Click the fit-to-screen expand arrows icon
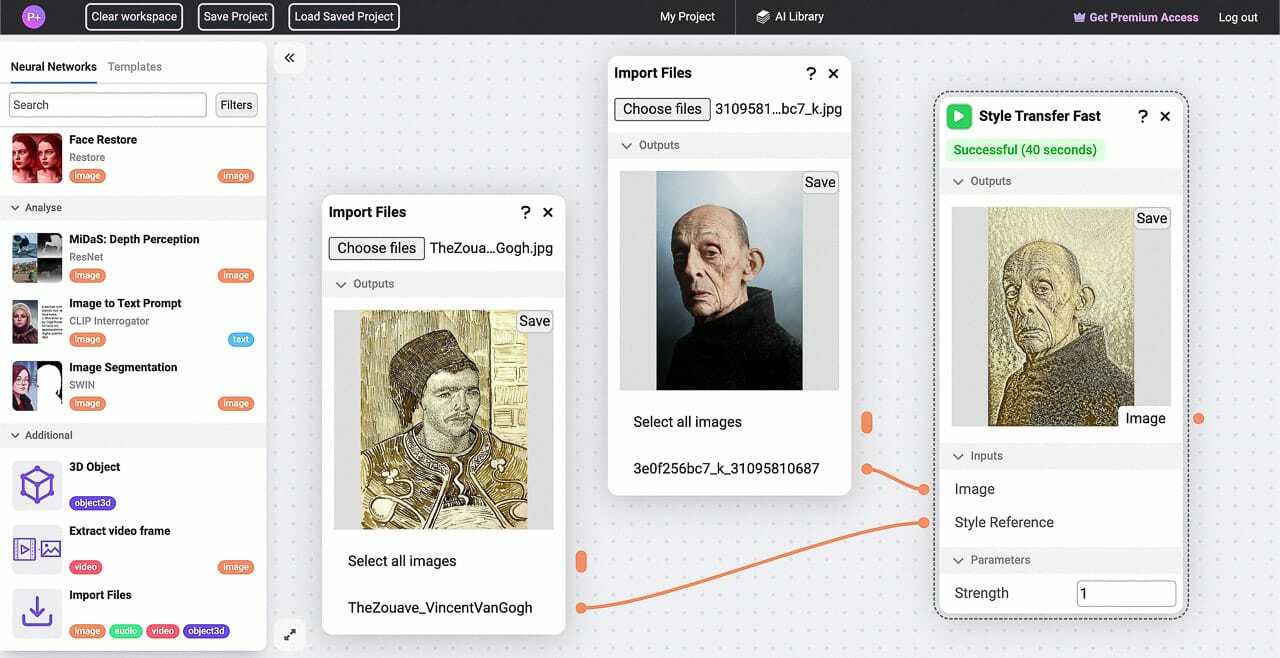The image size is (1280, 658). 289,634
